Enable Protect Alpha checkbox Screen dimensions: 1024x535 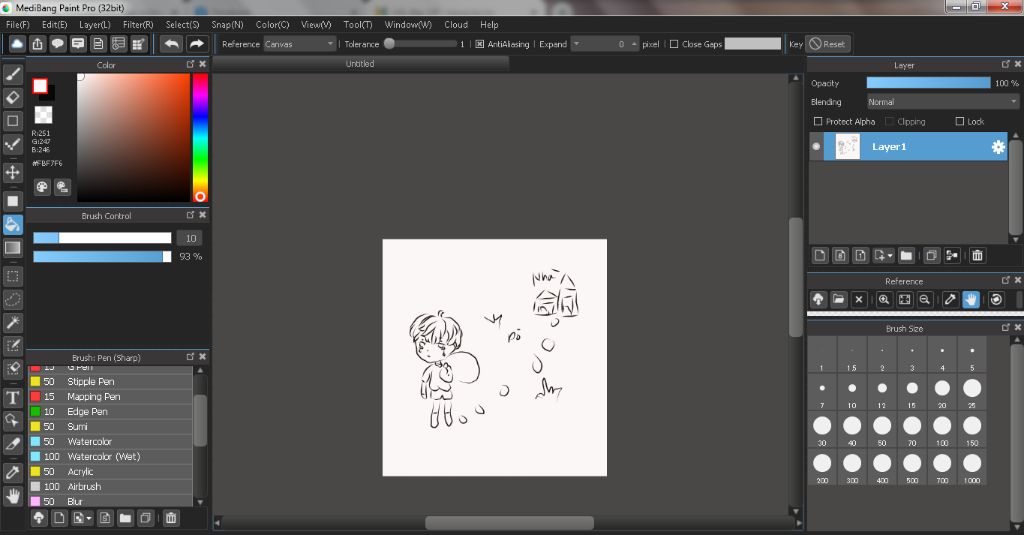pos(818,122)
